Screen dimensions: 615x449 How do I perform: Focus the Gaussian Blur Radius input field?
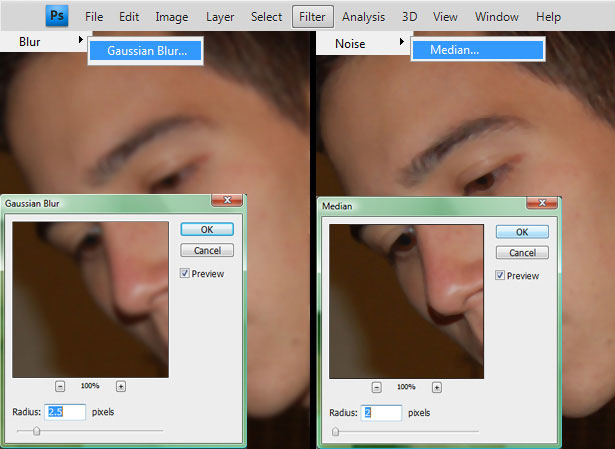coord(65,412)
